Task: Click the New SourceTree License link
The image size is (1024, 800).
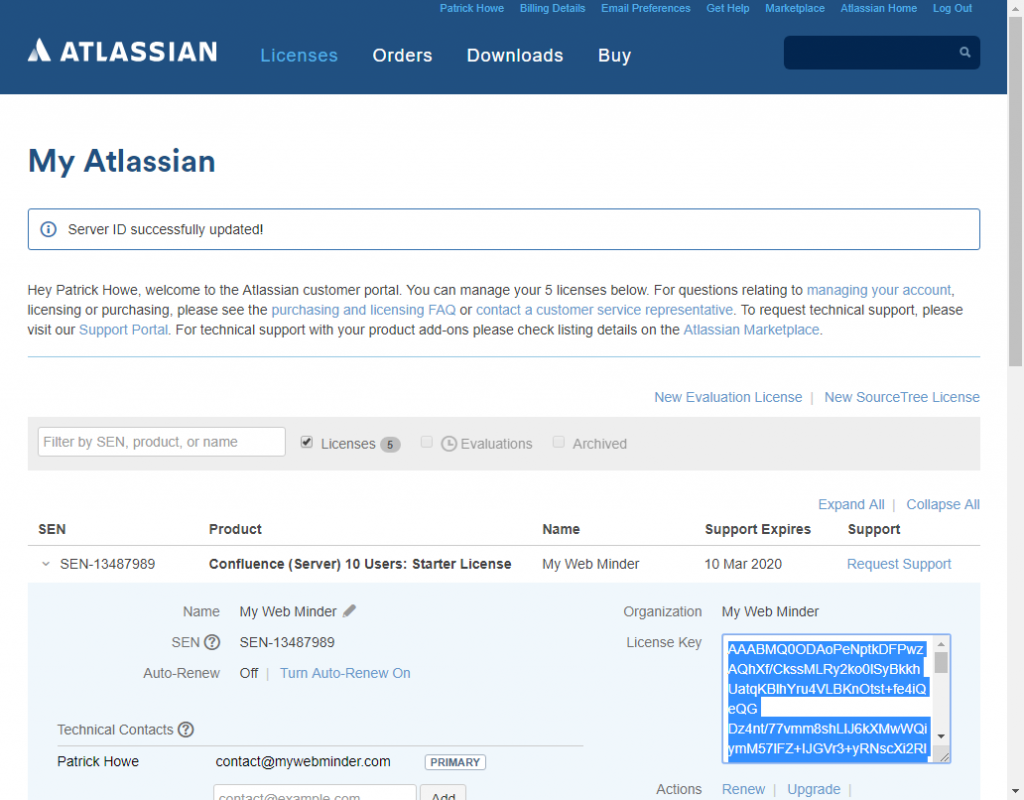Action: tap(902, 397)
